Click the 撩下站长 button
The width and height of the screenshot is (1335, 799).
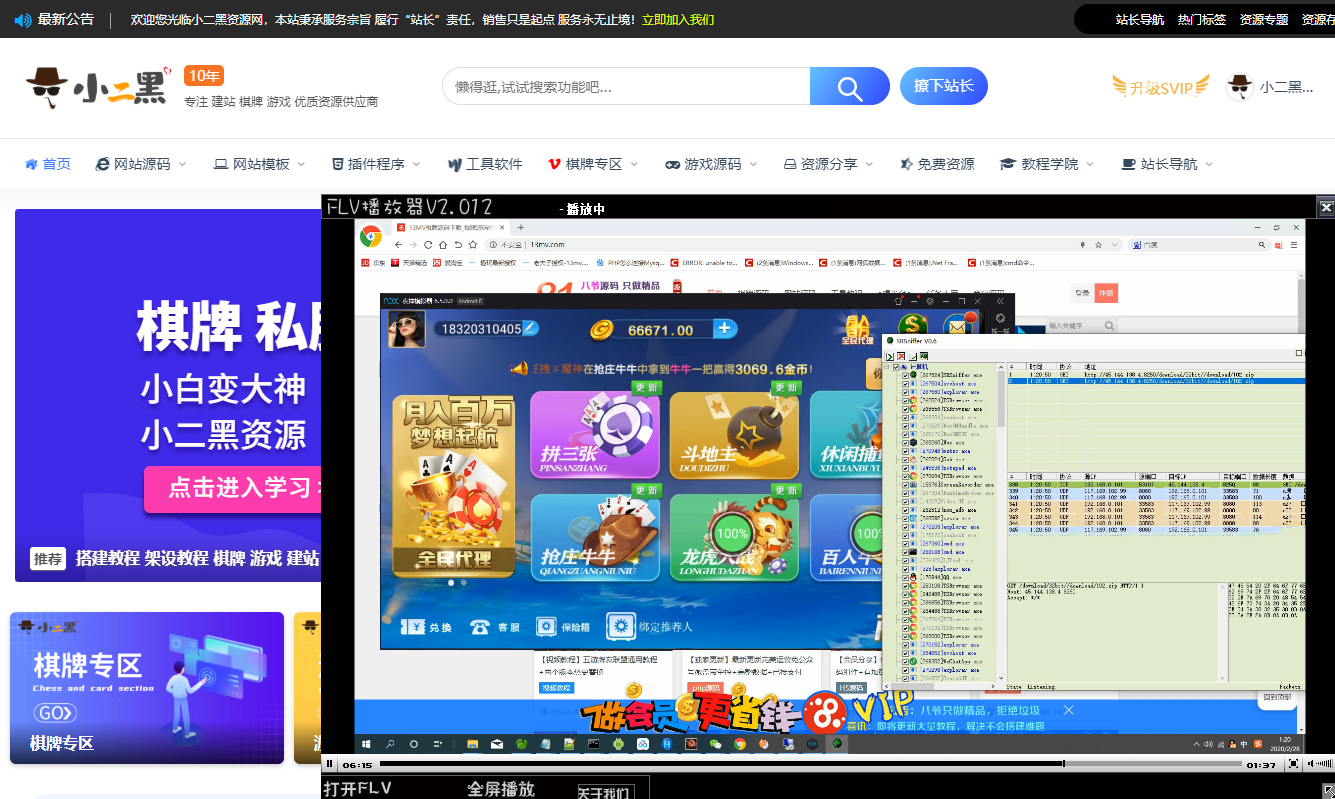[944, 86]
